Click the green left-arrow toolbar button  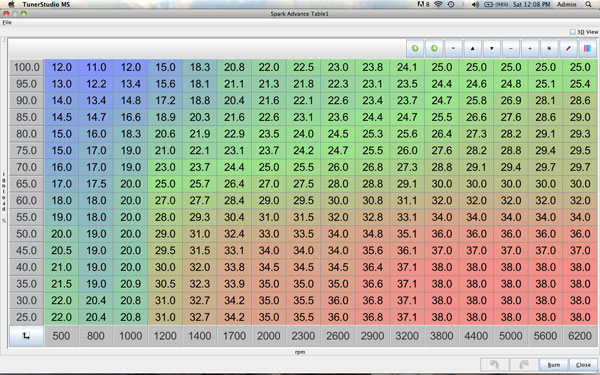click(415, 49)
